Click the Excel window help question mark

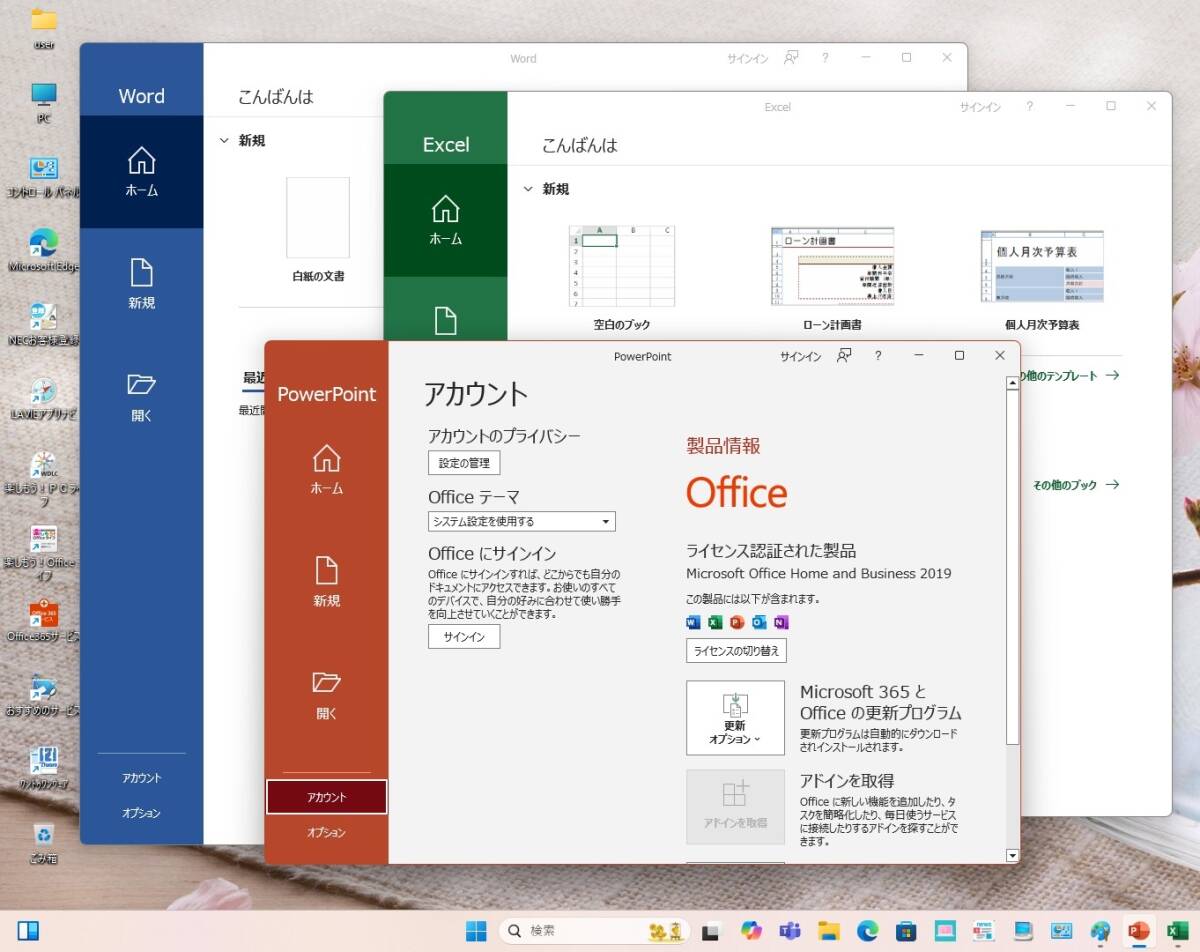click(1028, 106)
